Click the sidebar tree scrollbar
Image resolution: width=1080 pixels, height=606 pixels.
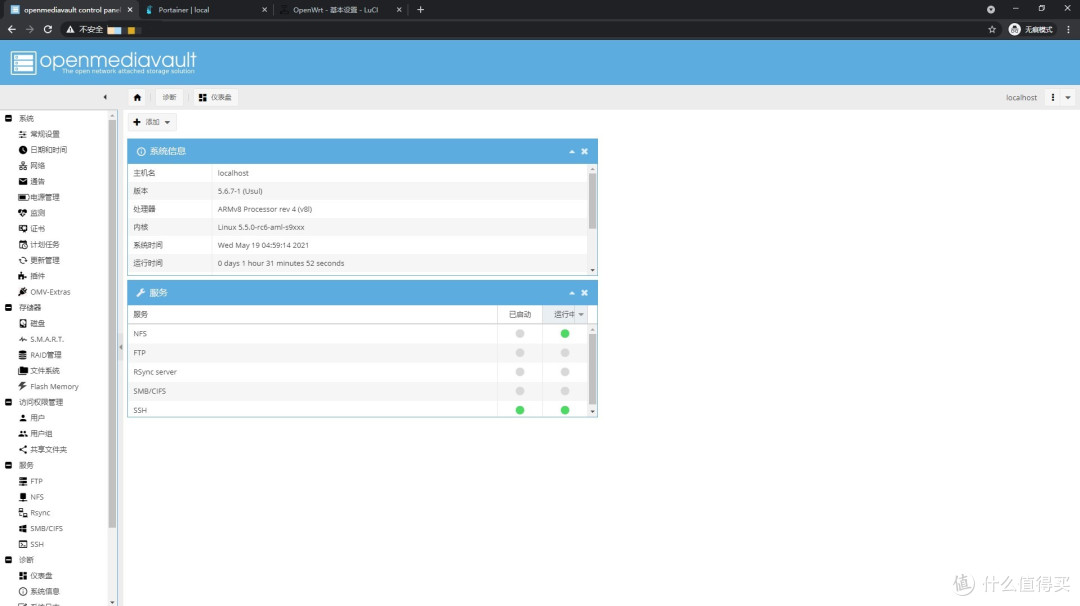point(112,324)
